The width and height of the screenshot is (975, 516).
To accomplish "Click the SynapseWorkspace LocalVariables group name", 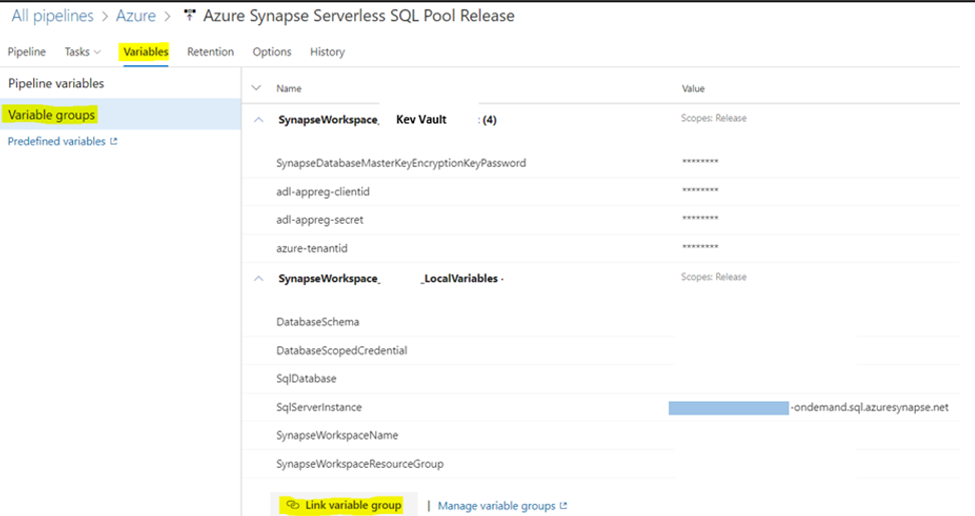I will (x=390, y=279).
